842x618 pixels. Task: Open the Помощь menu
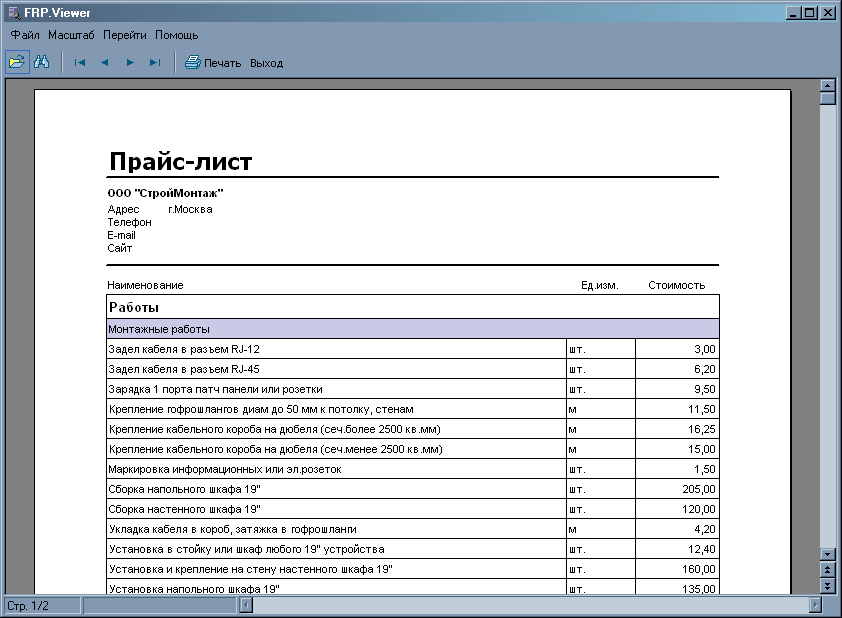click(x=177, y=35)
